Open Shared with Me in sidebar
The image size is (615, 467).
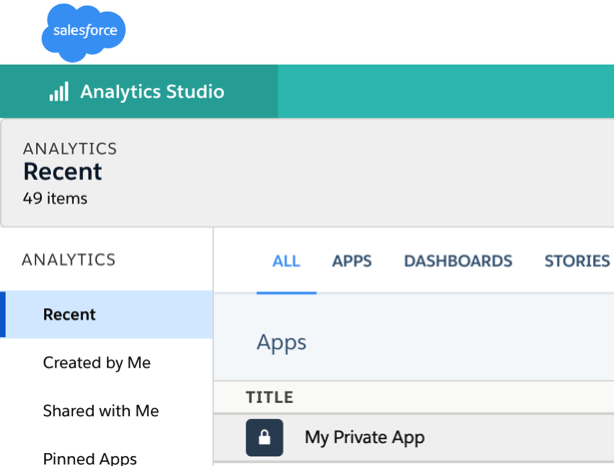point(101,411)
